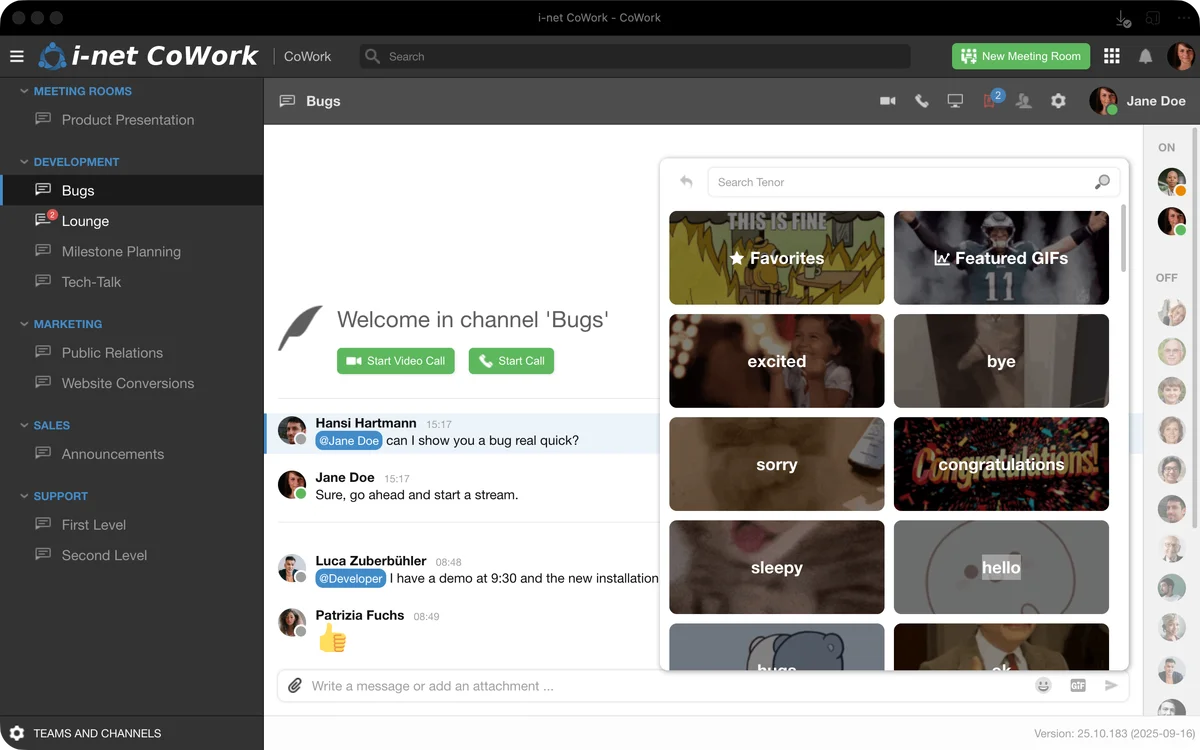Open the Lounge channel

[x=85, y=221]
